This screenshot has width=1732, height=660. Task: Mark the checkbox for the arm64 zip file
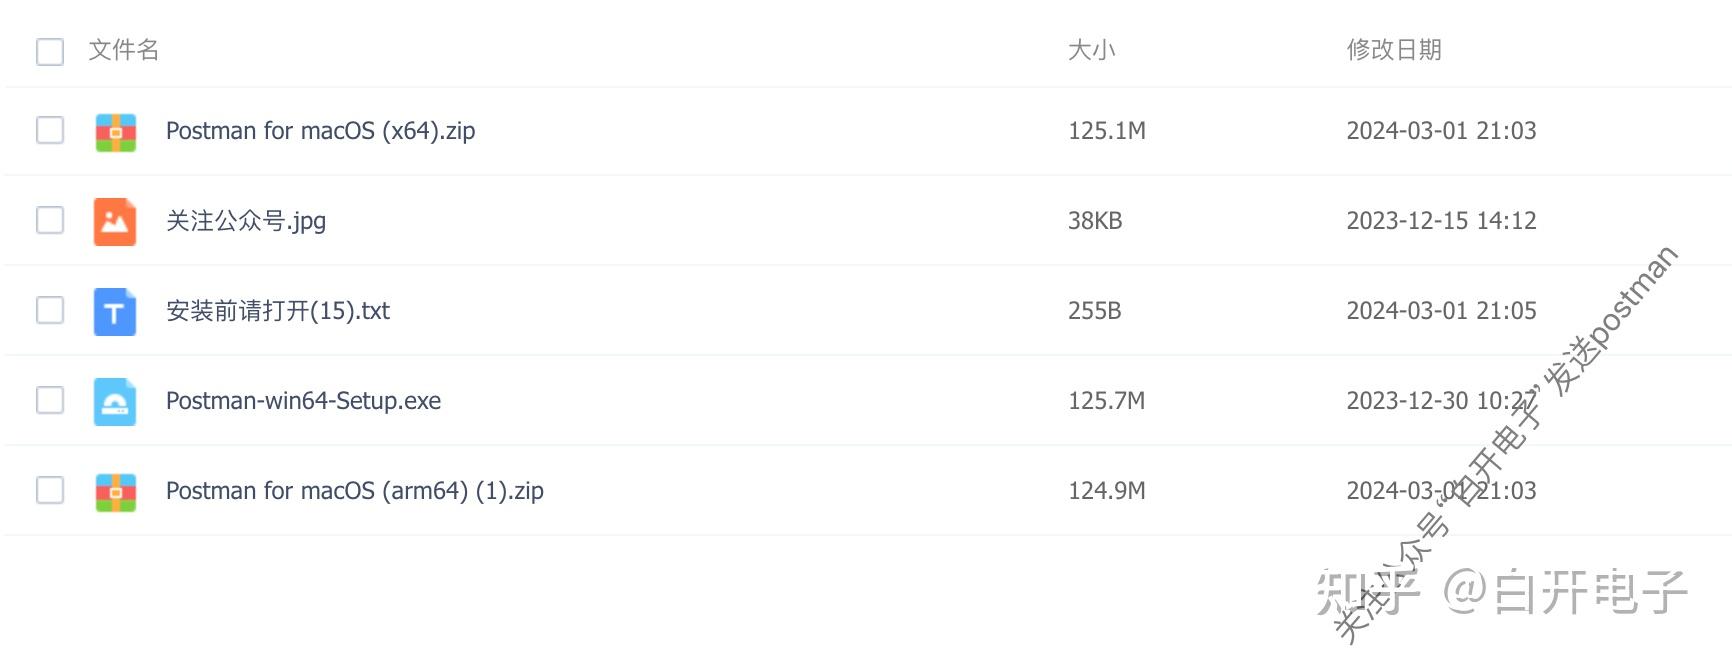pos(50,490)
